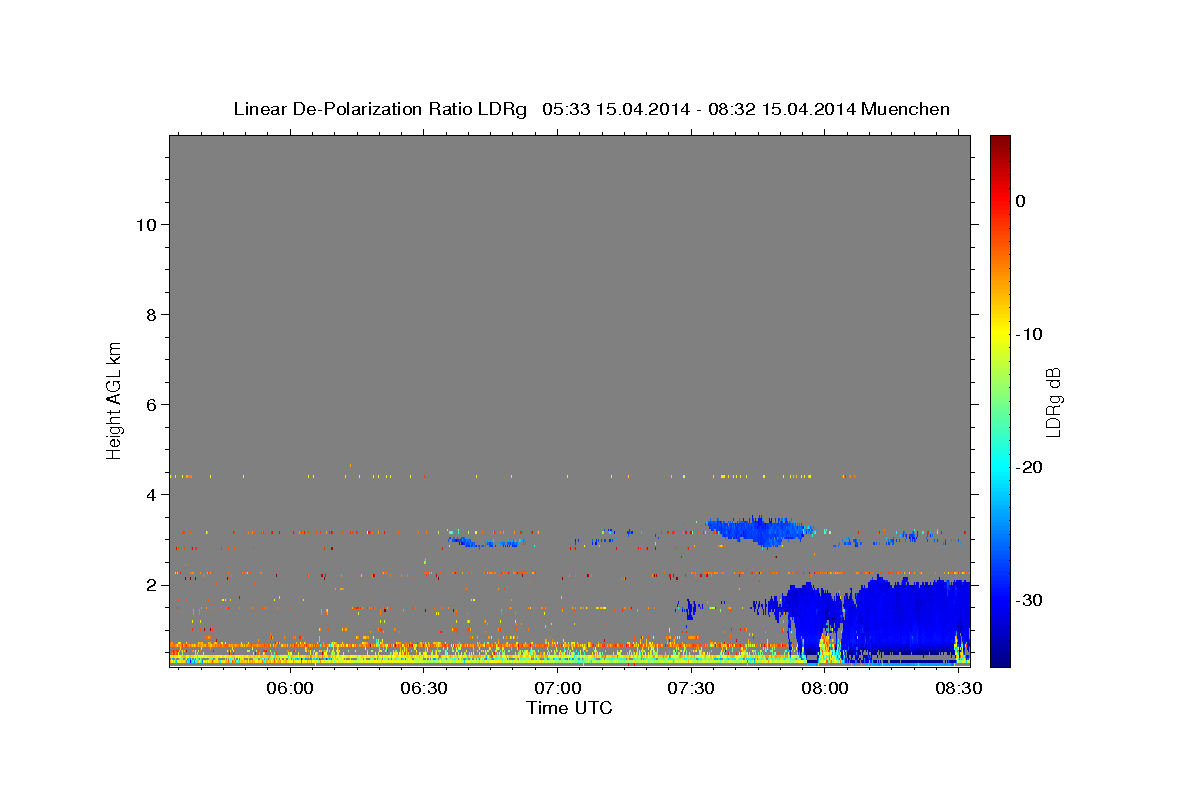The image size is (1200, 800).
Task: Click the LDRg dB colorbar label
Action: 1053,402
